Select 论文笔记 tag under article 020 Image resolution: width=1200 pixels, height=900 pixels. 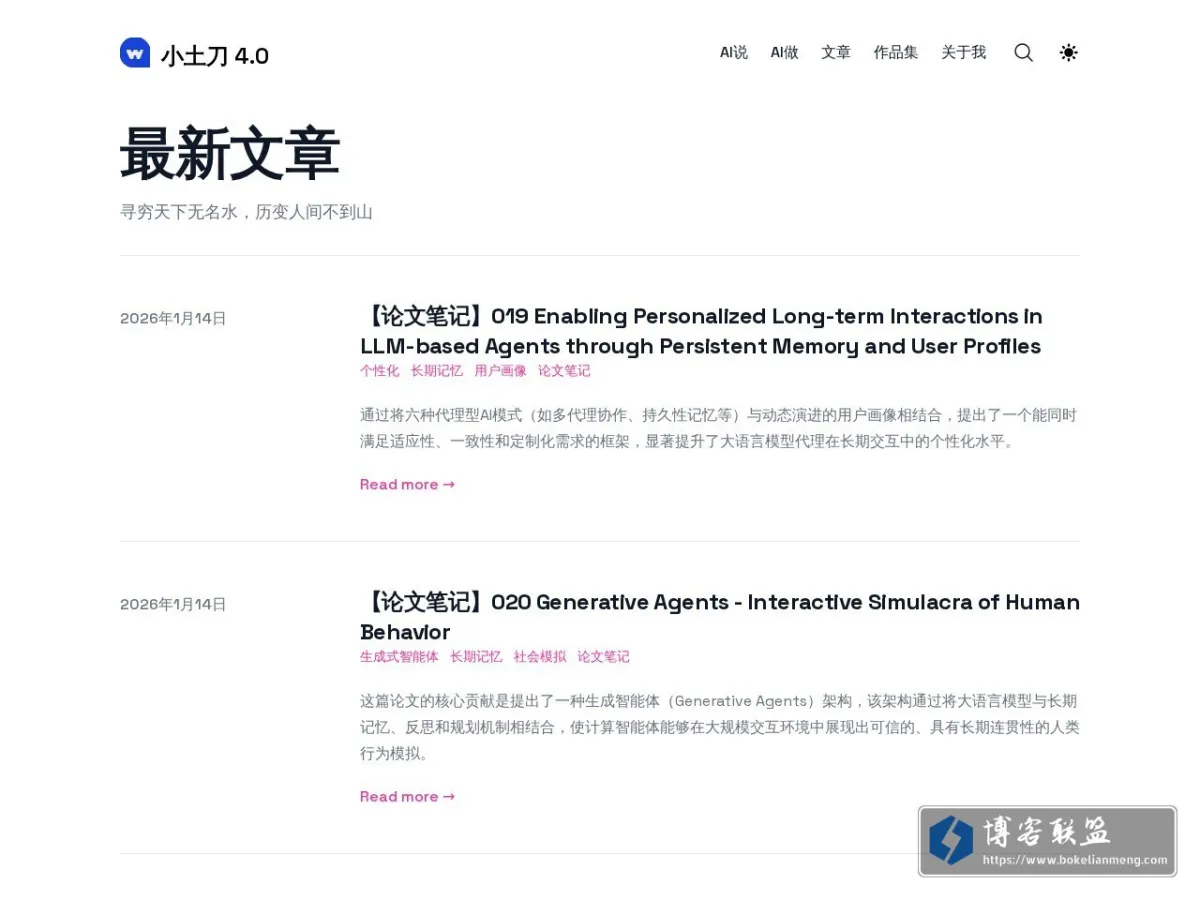pyautogui.click(x=603, y=657)
